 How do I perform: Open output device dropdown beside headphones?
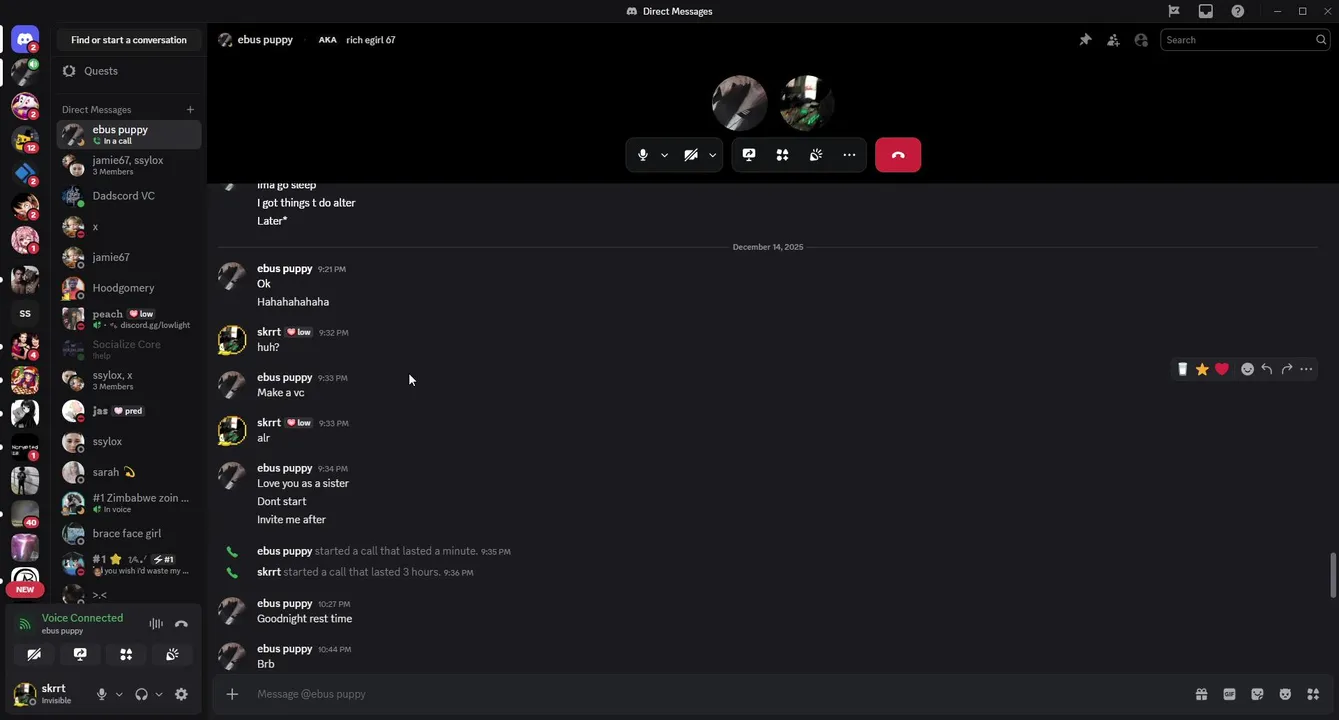pyautogui.click(x=159, y=694)
